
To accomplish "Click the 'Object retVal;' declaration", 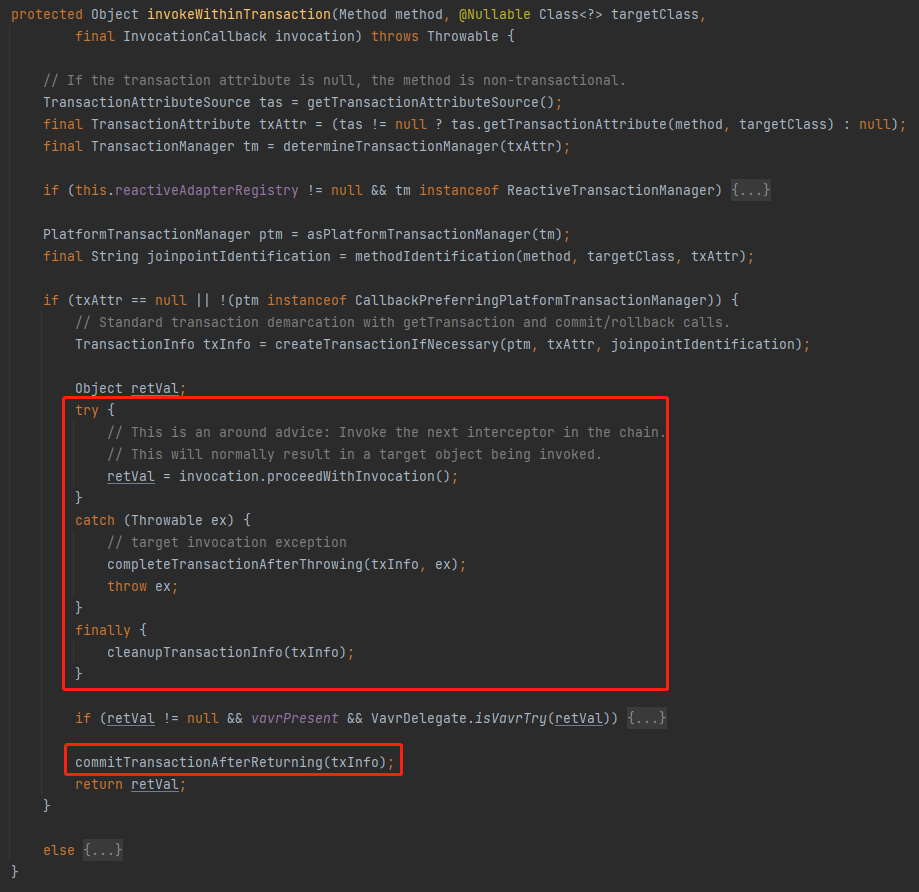I will point(130,389).
